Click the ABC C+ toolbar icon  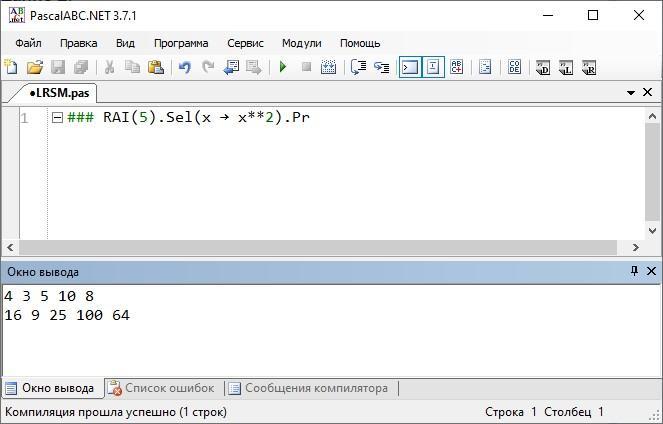457,67
